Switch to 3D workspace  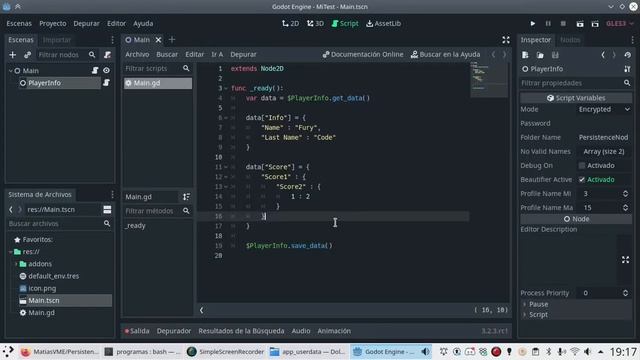[x=315, y=24]
